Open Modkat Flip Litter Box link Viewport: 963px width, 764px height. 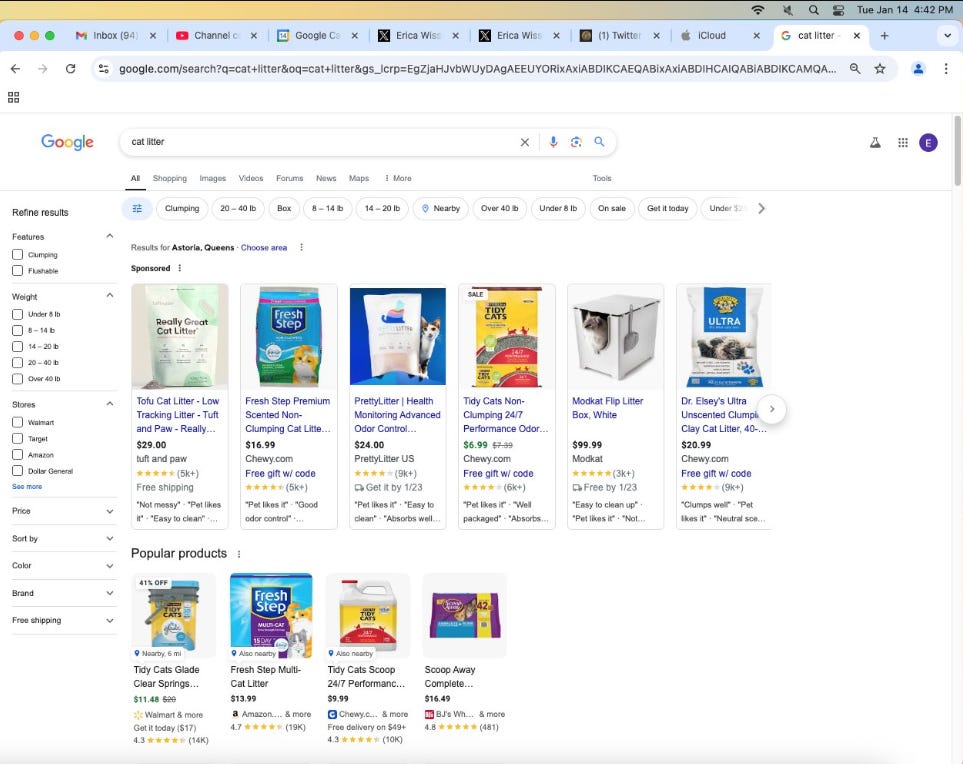607,408
